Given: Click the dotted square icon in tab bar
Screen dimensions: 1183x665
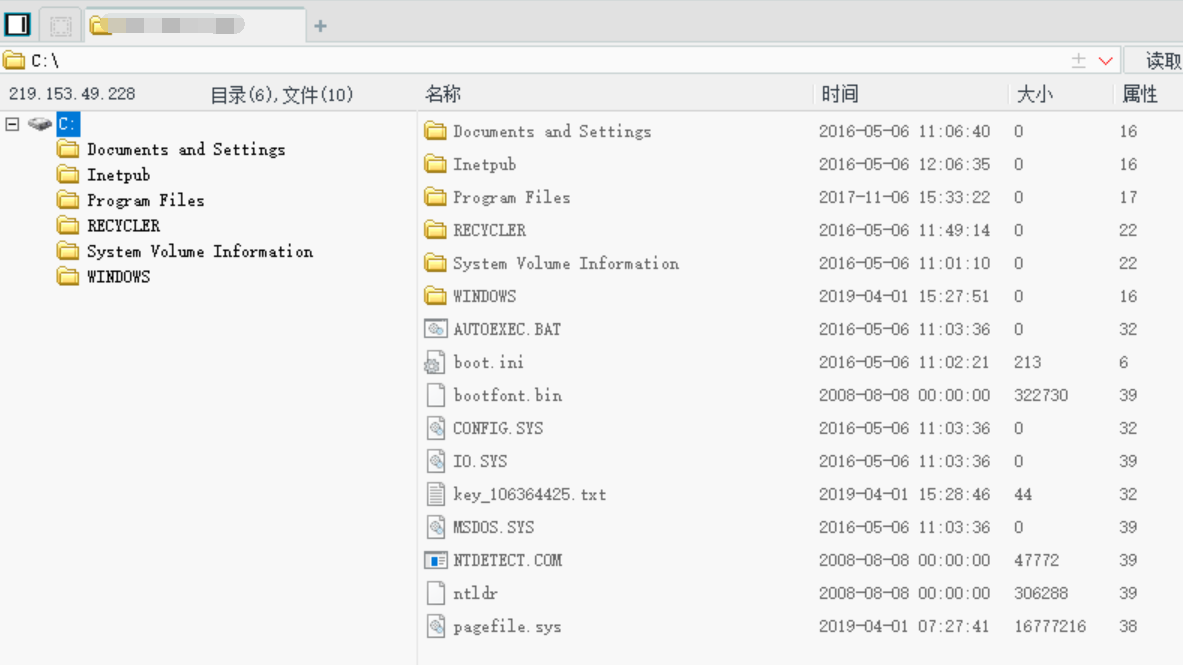Looking at the screenshot, I should pos(60,25).
